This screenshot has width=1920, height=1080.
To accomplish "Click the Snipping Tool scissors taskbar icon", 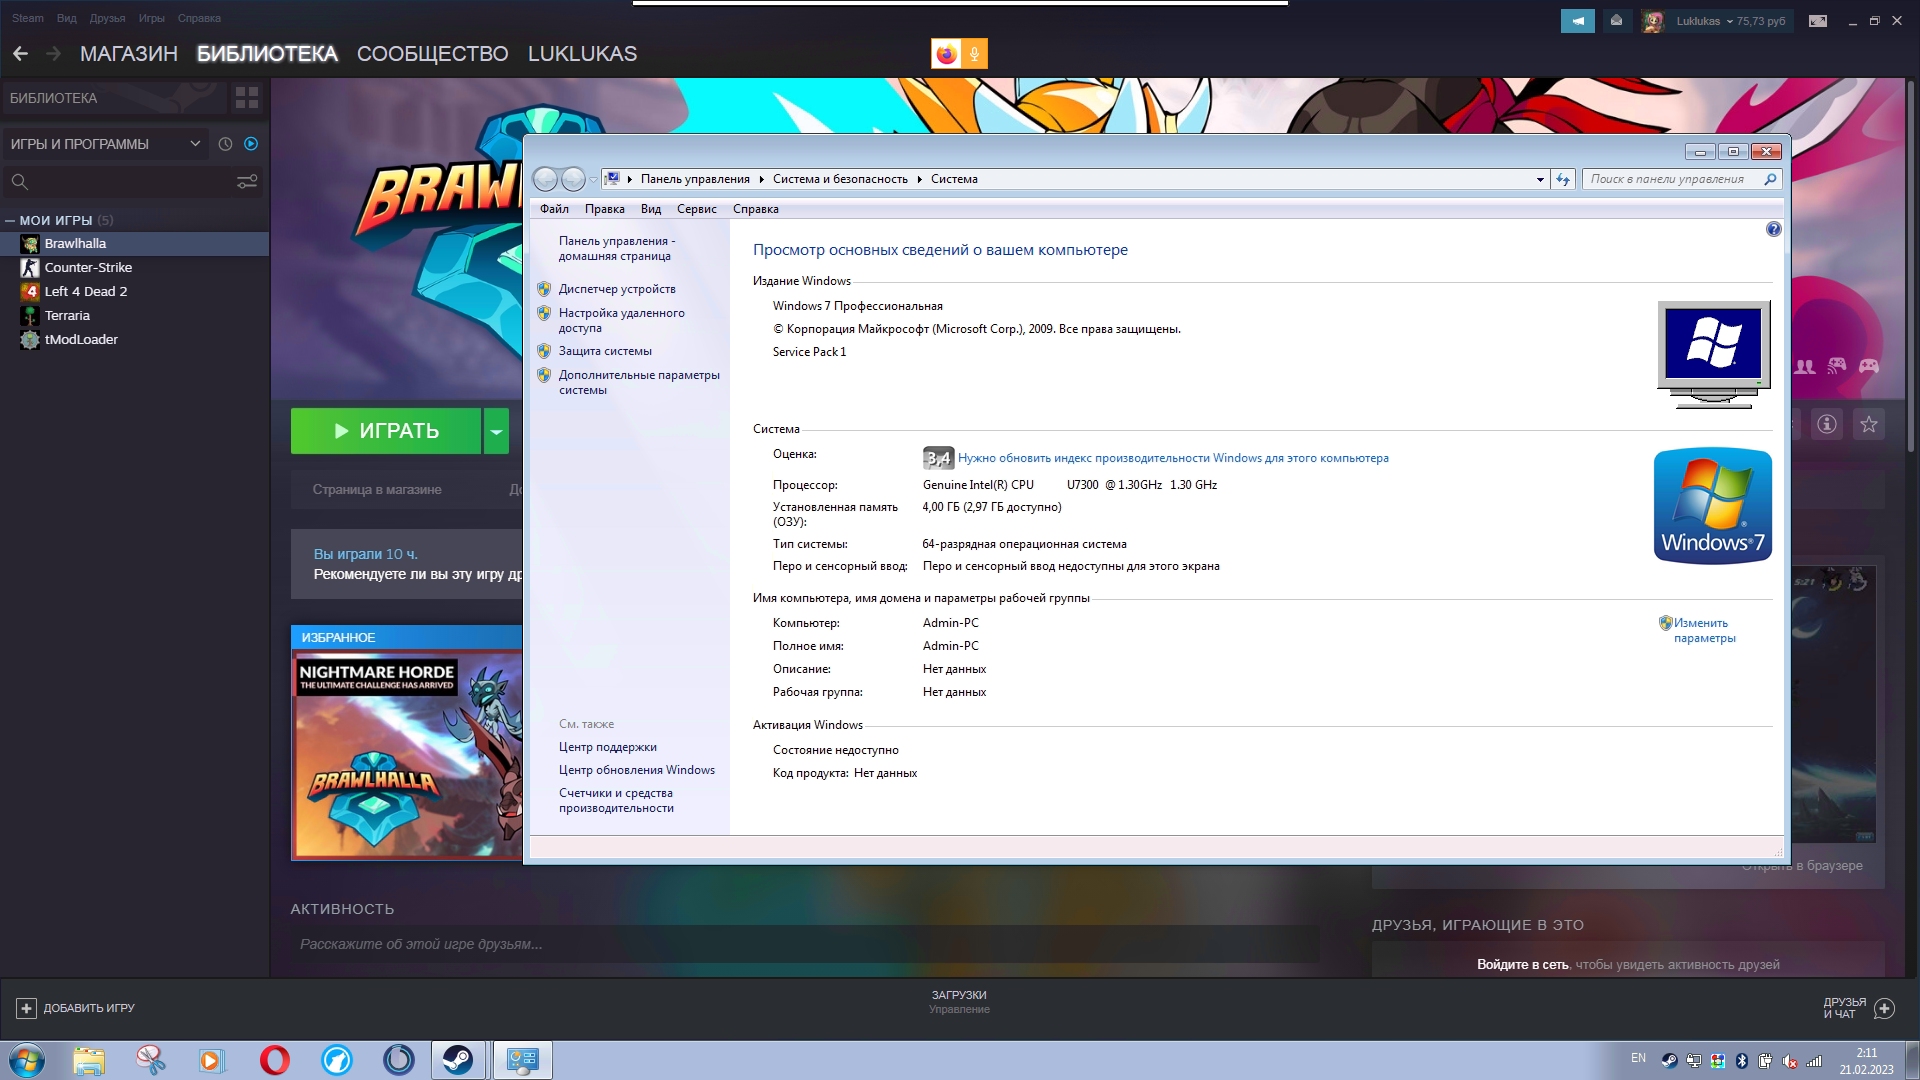I will point(151,1060).
